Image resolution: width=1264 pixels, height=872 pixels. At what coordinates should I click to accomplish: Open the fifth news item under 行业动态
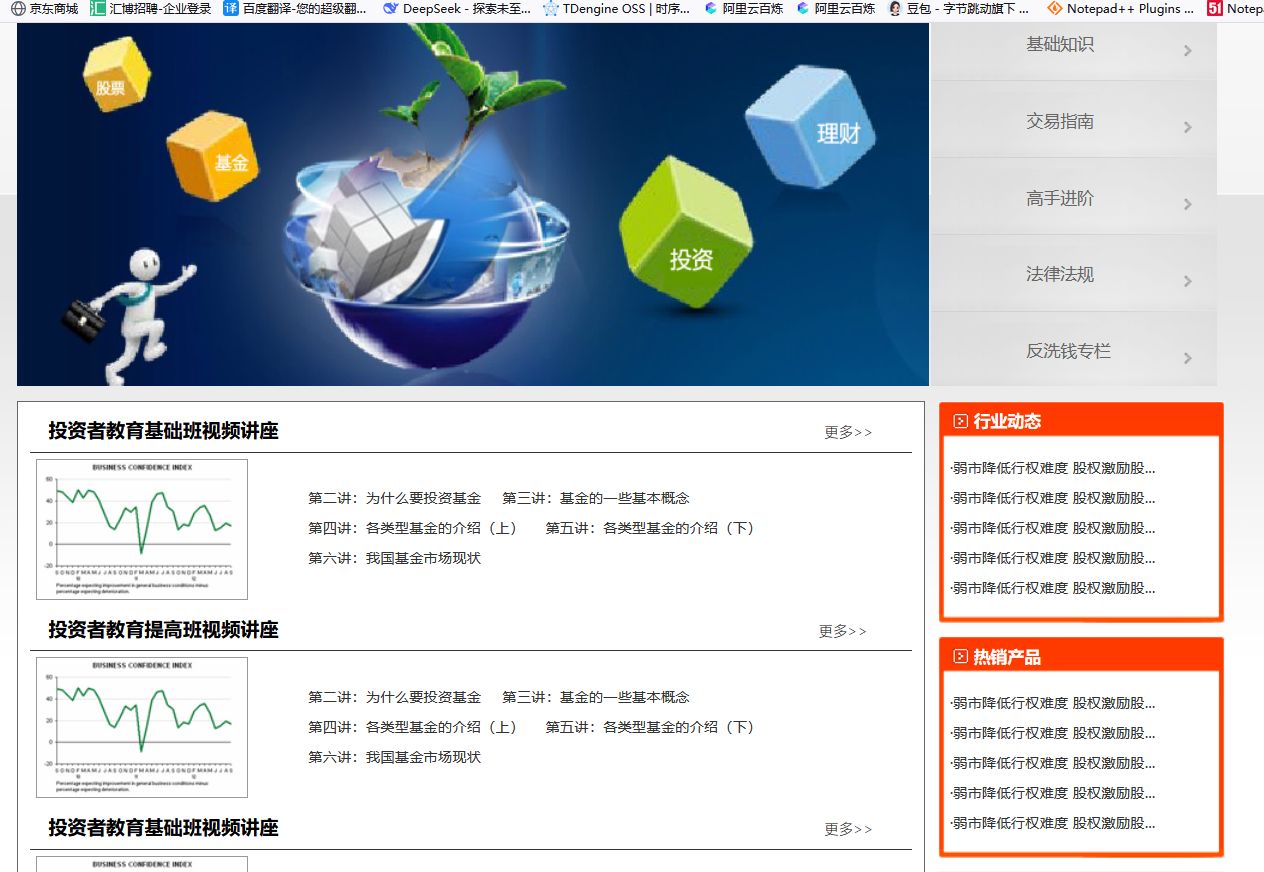pos(1053,588)
